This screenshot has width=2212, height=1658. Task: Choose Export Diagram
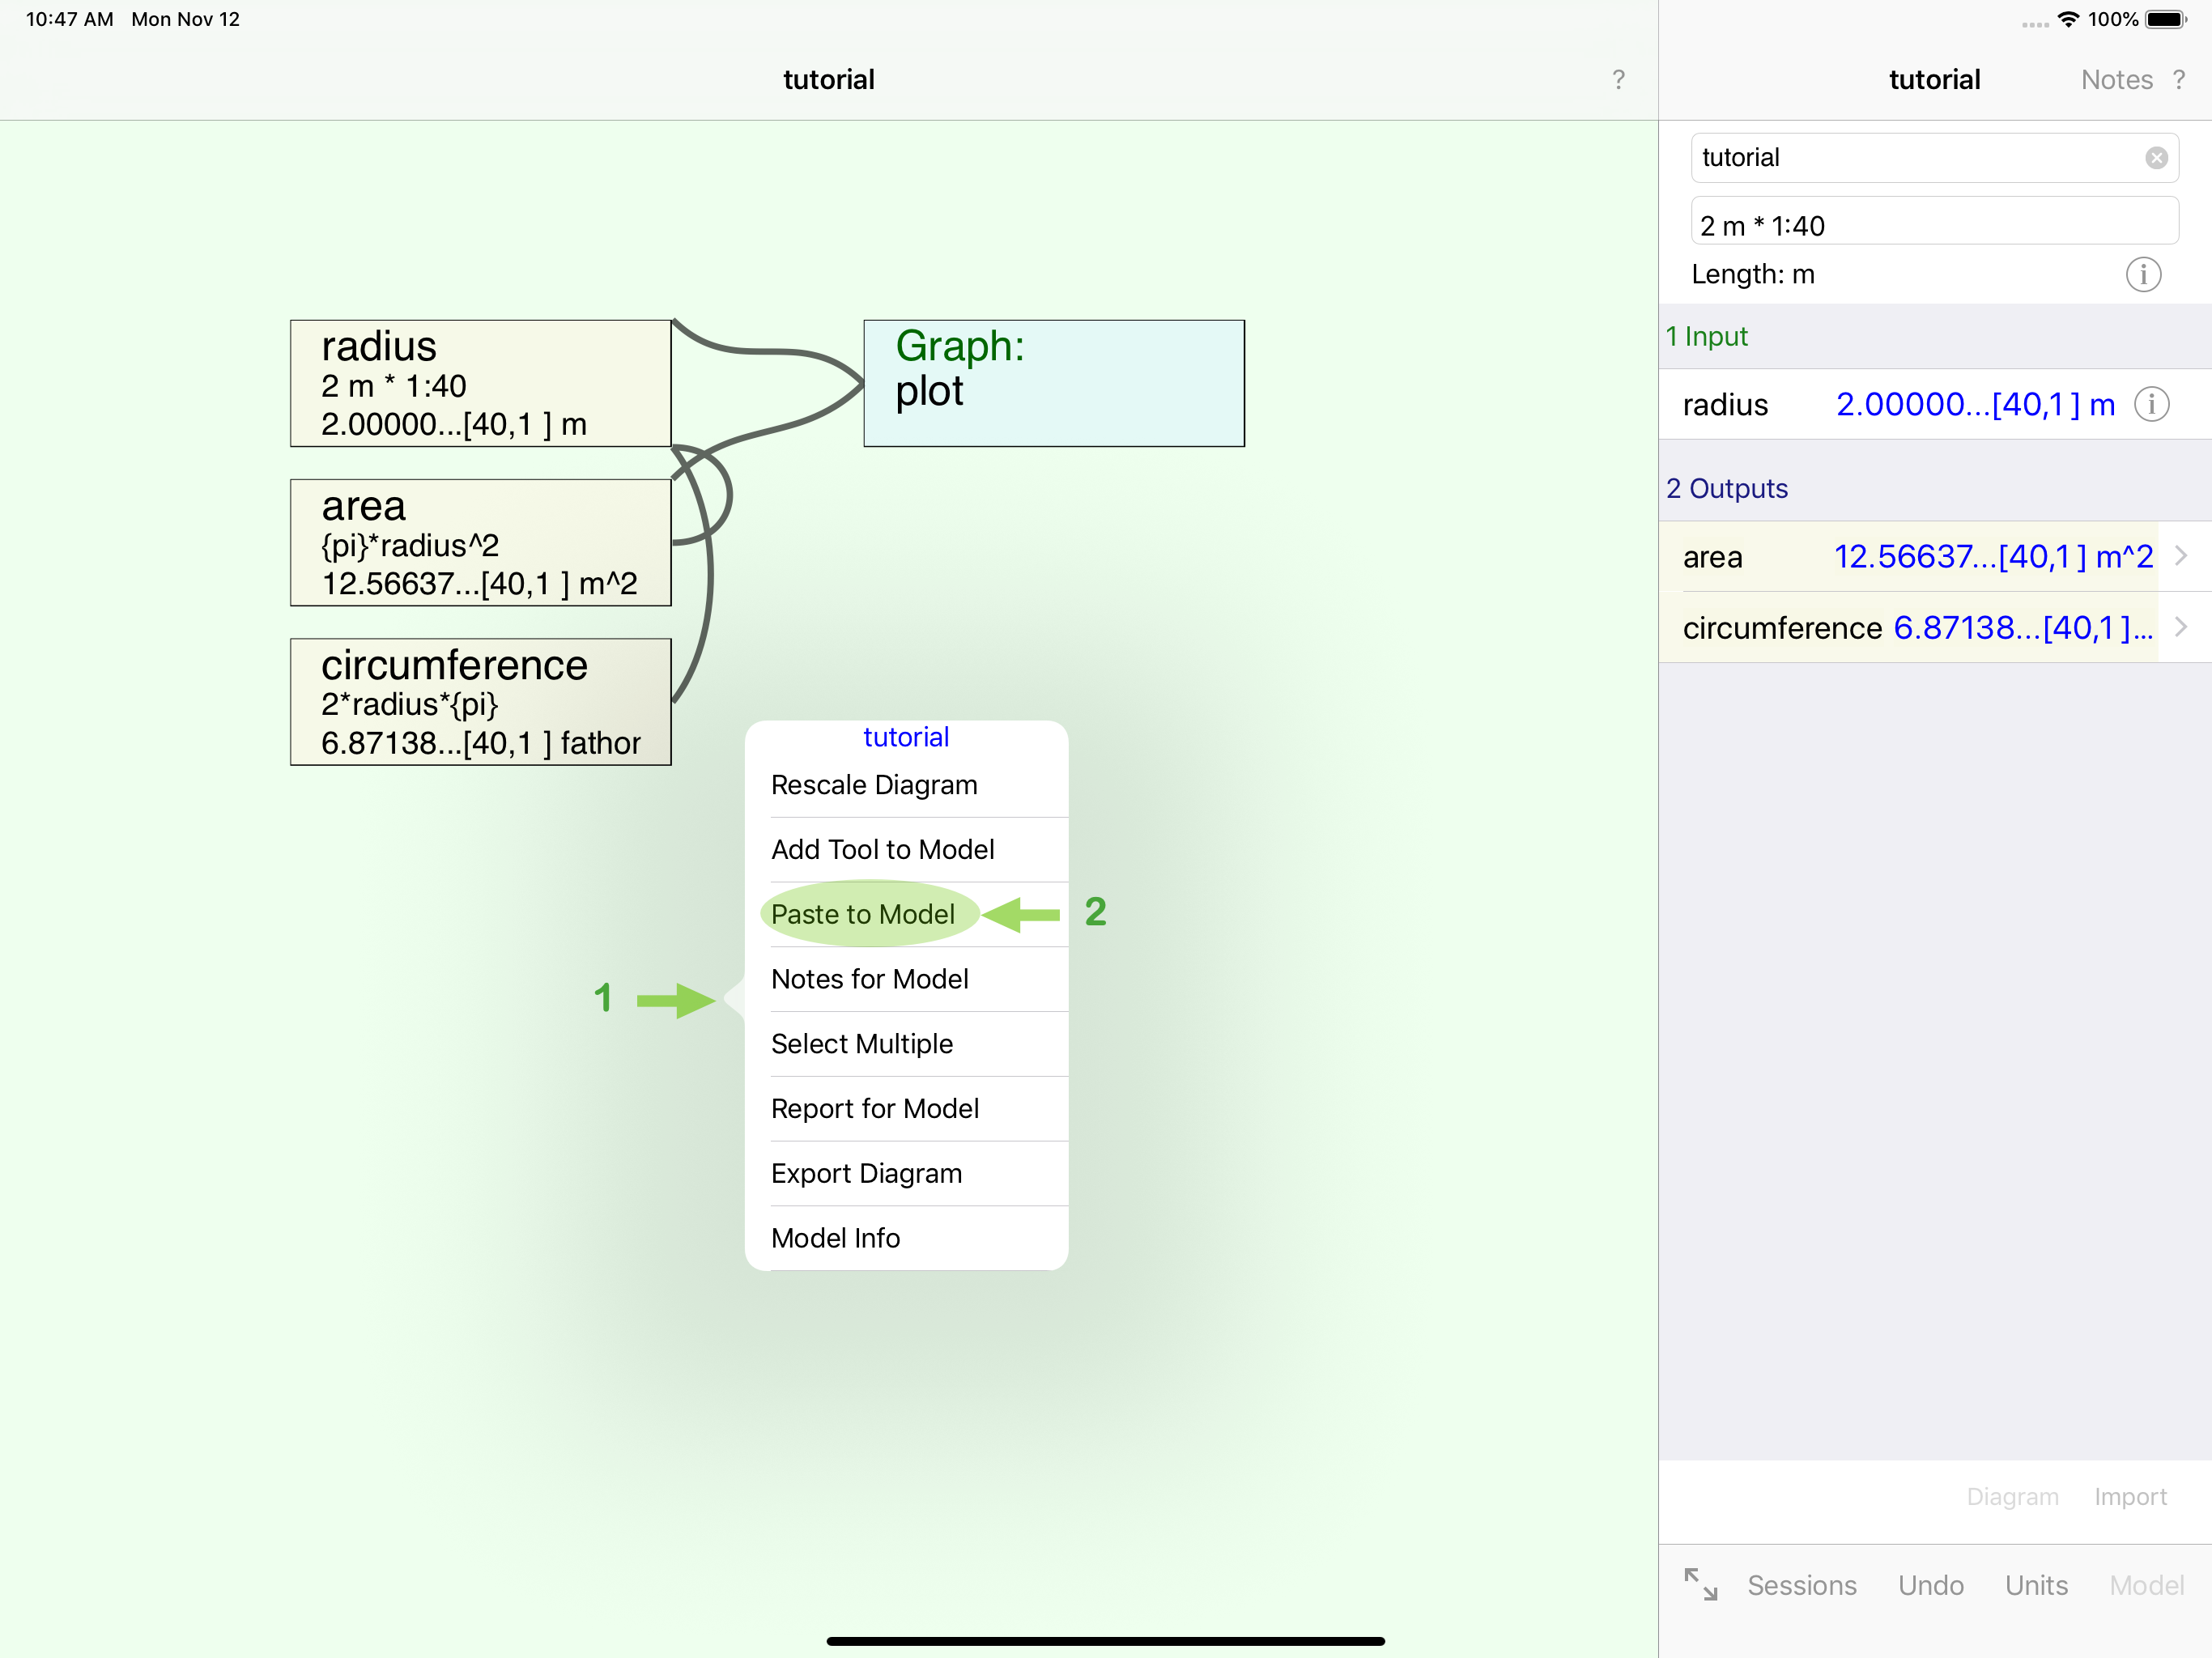[906, 1173]
